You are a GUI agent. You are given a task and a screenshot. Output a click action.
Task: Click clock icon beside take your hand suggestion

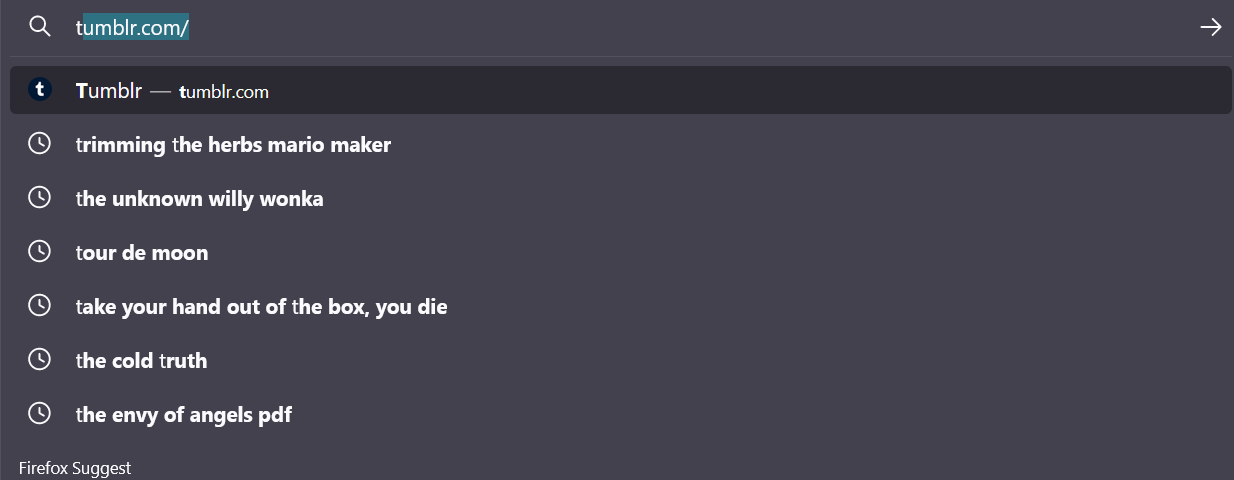coord(39,306)
